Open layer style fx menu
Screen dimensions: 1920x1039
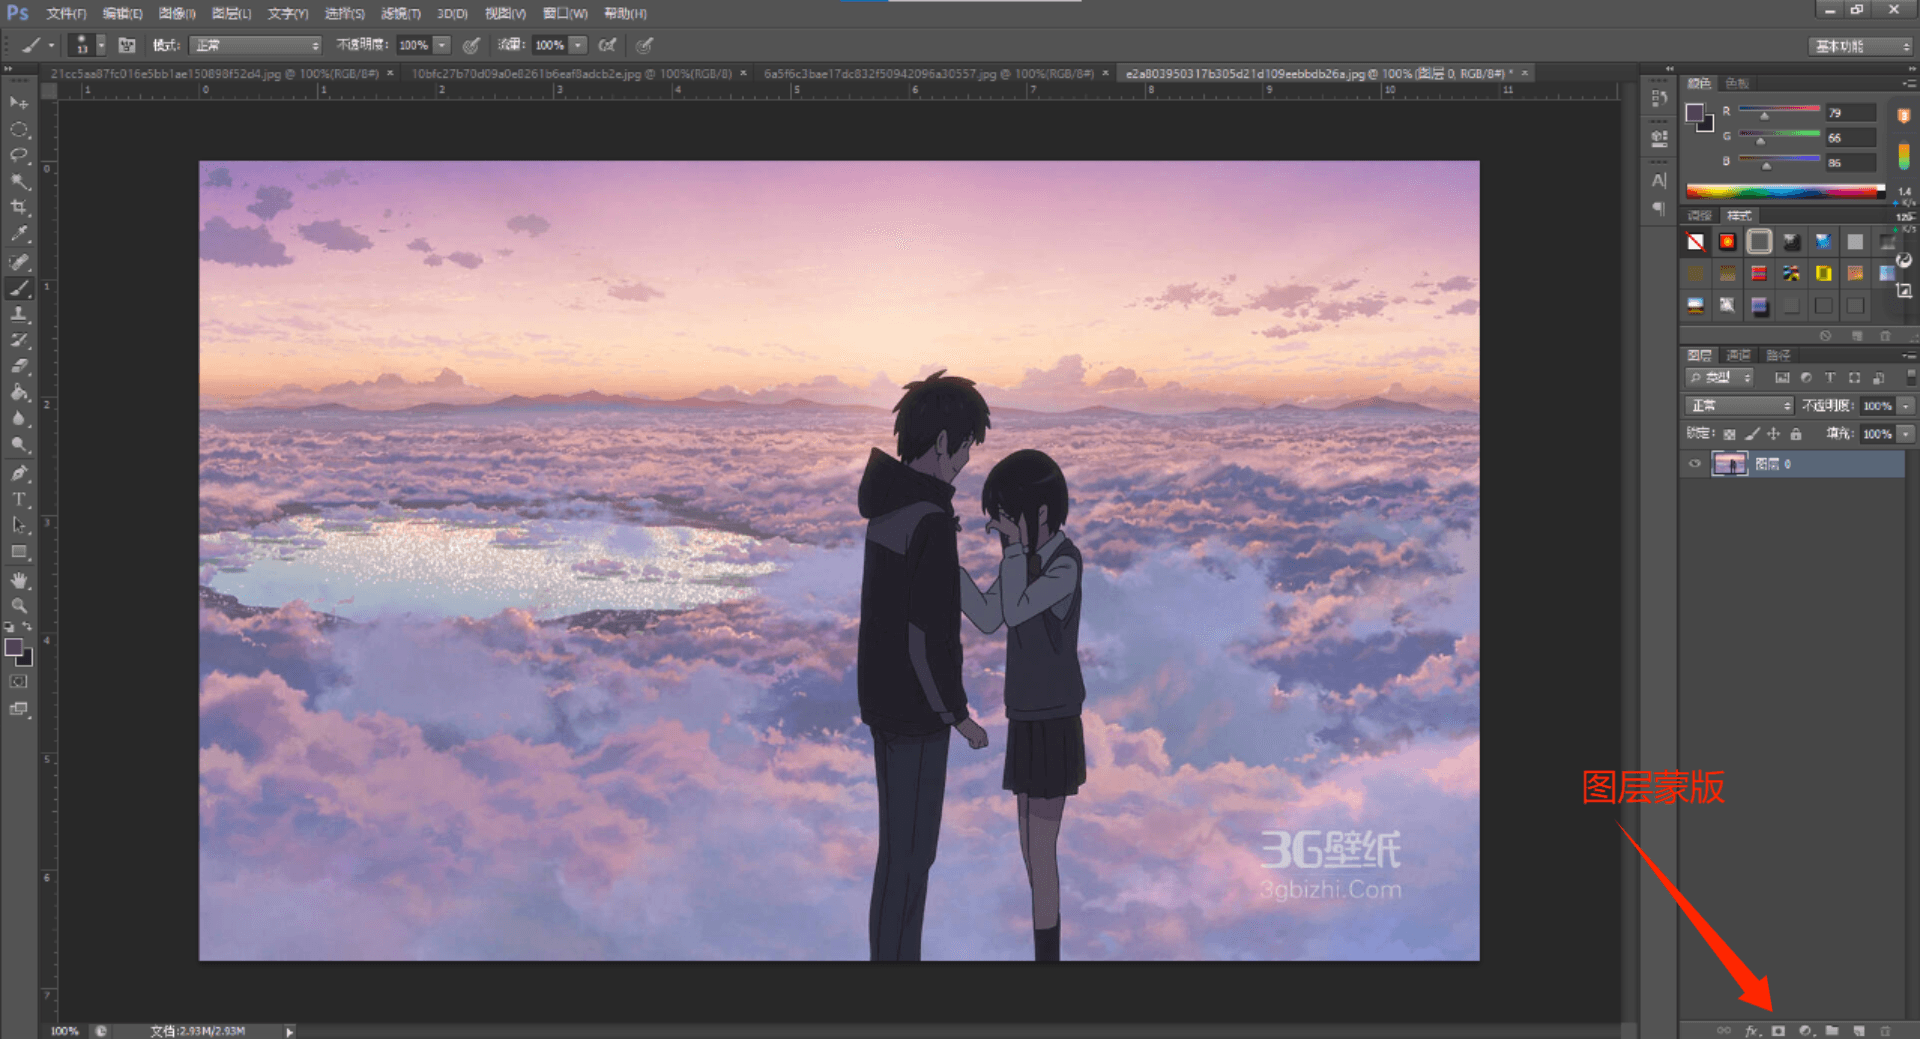1752,1030
